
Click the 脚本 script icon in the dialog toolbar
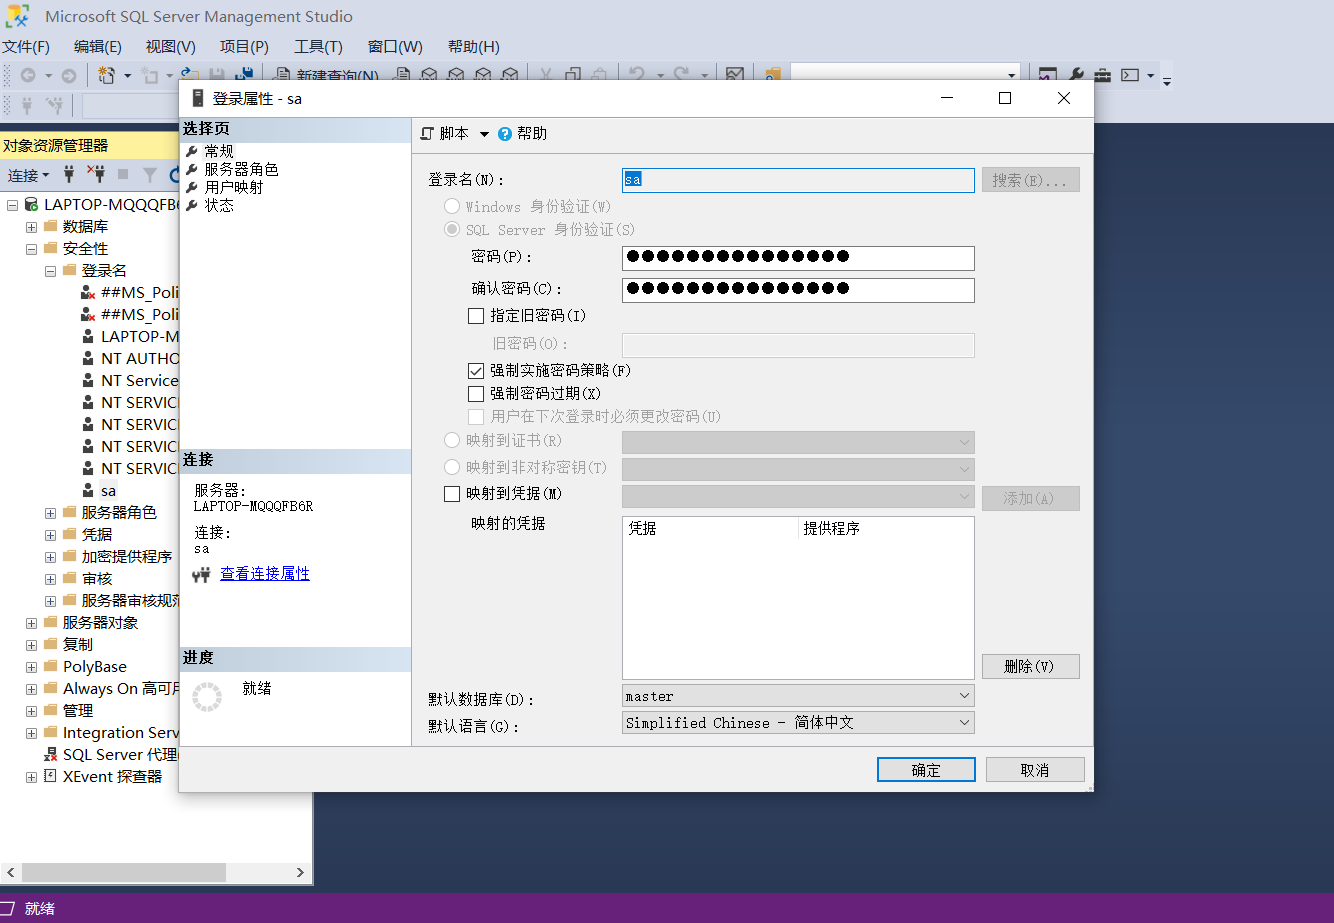[x=427, y=133]
